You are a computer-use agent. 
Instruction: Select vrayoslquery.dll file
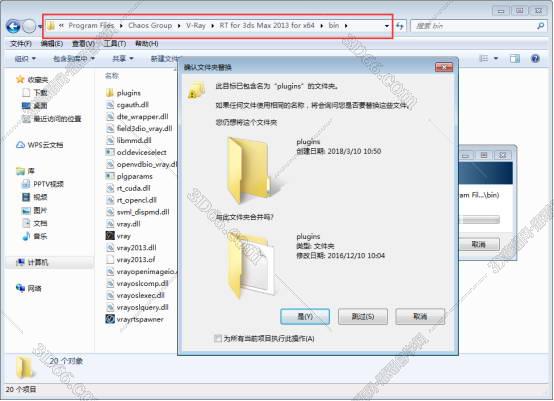coord(137,307)
